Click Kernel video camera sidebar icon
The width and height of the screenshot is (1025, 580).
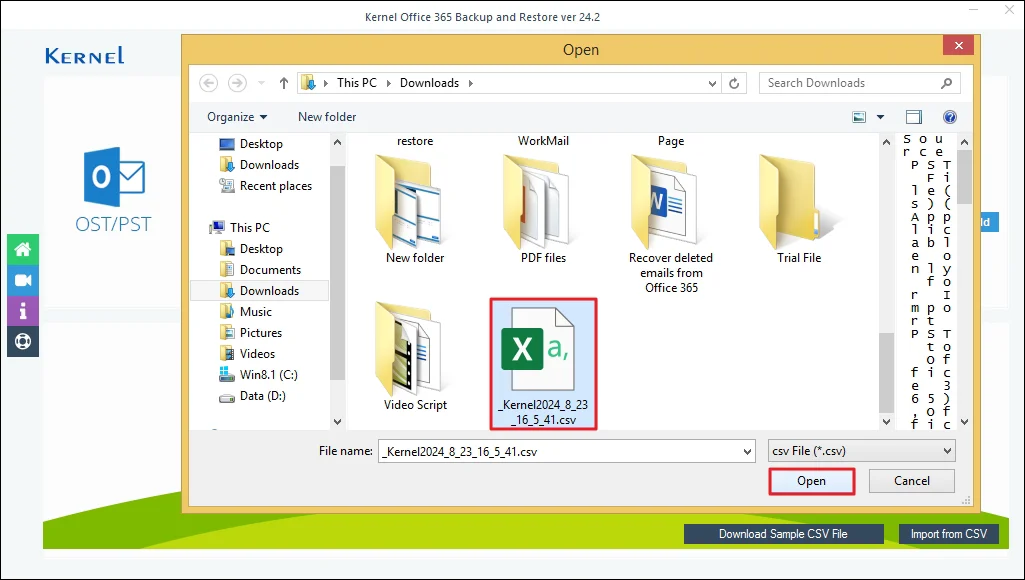point(23,280)
